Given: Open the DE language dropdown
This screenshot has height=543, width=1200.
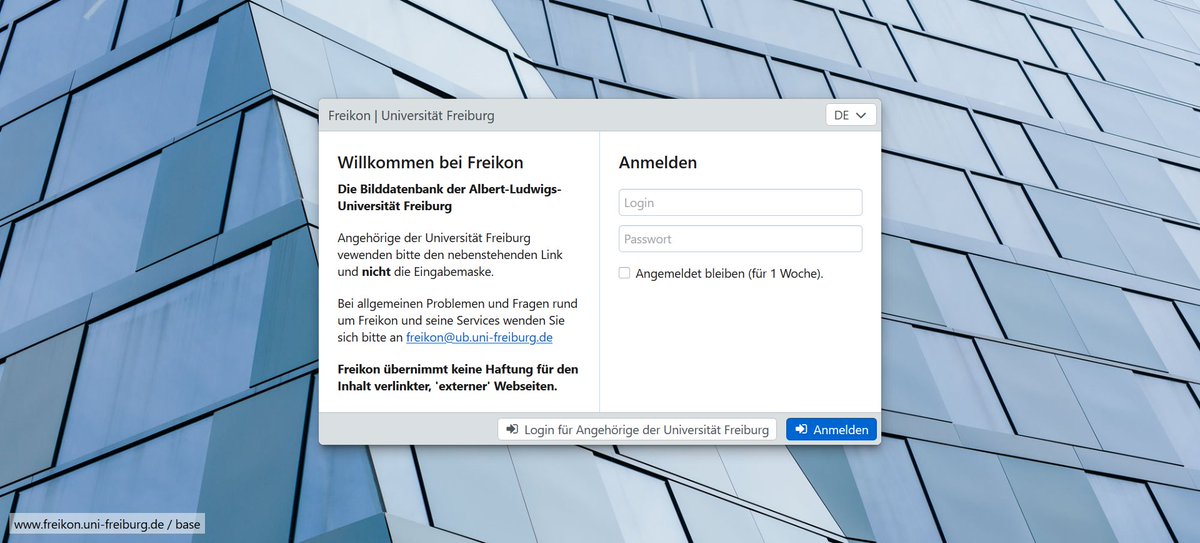Looking at the screenshot, I should [851, 115].
